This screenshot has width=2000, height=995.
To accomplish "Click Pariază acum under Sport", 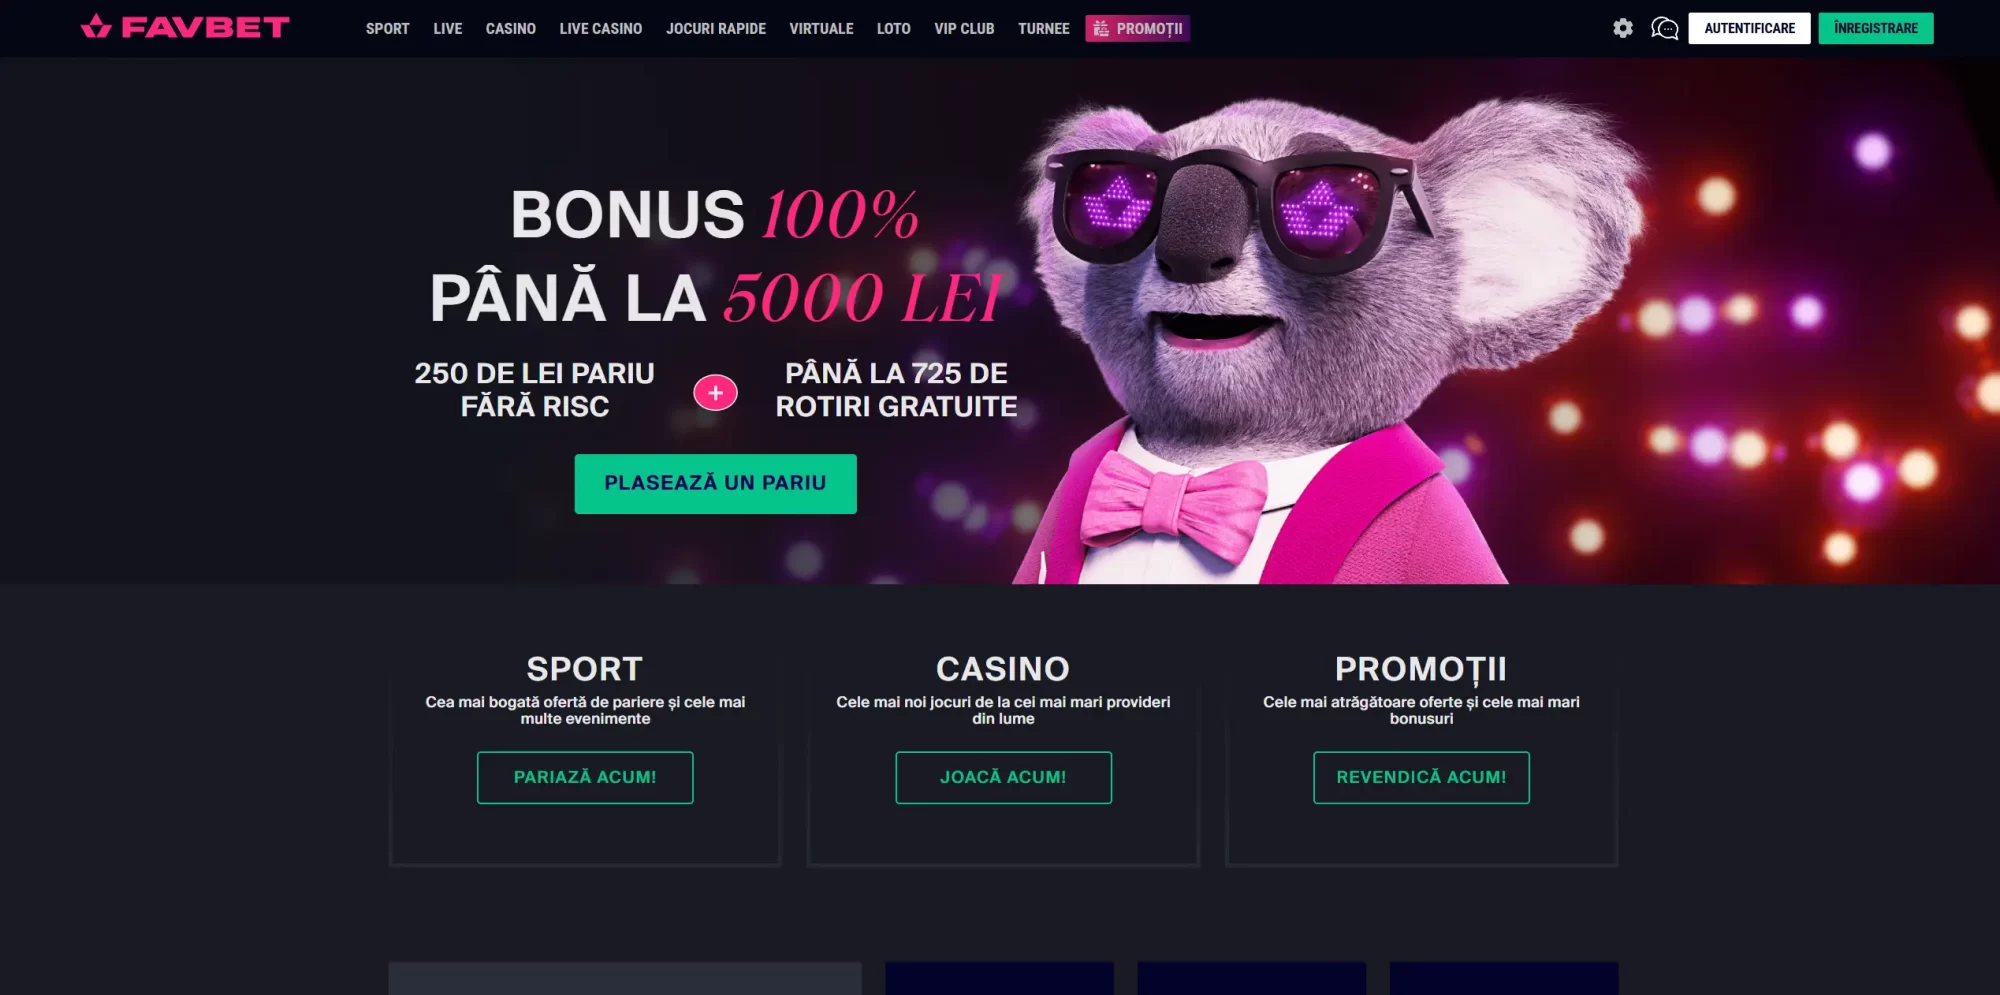I will tap(585, 777).
